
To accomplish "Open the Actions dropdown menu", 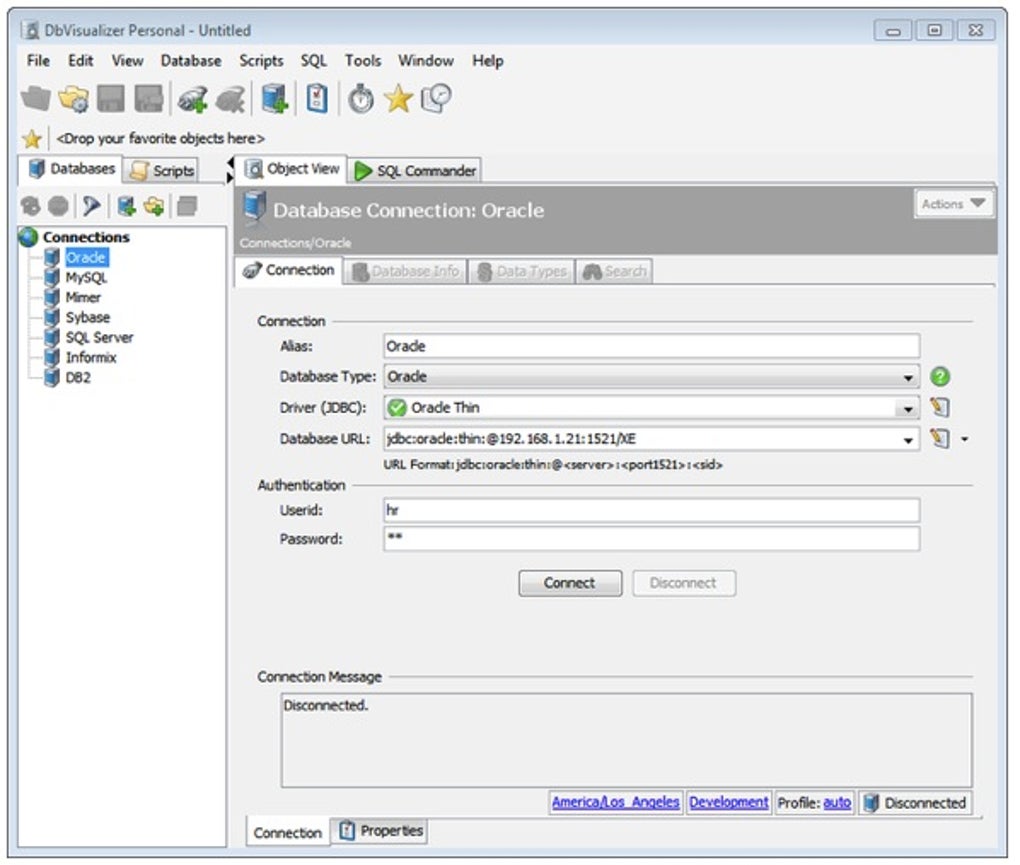I will click(x=953, y=204).
